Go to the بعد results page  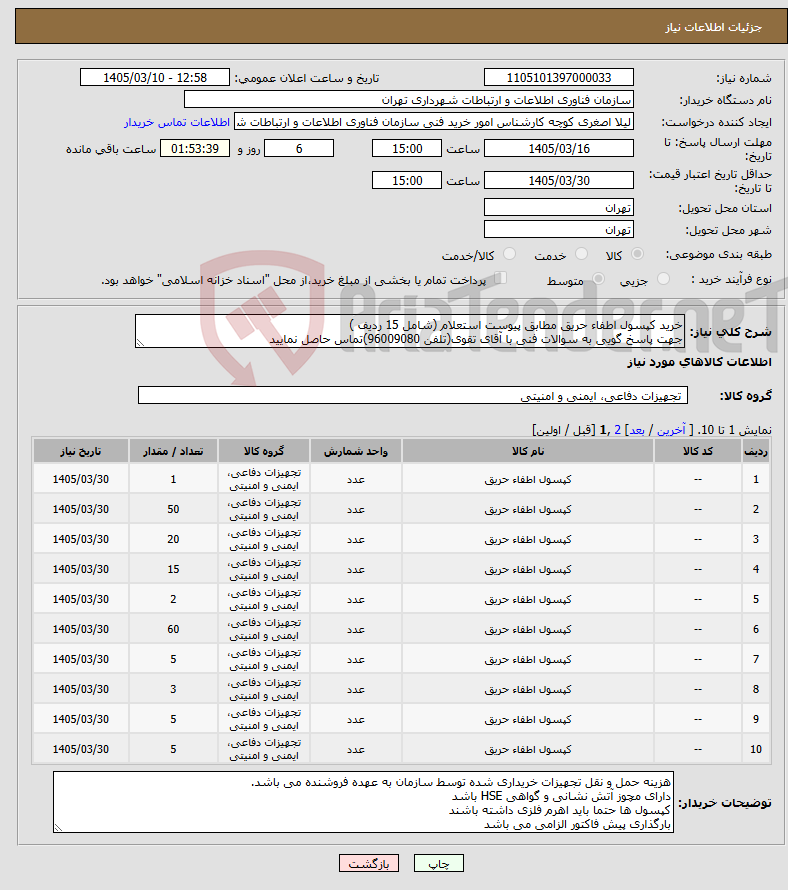637,430
